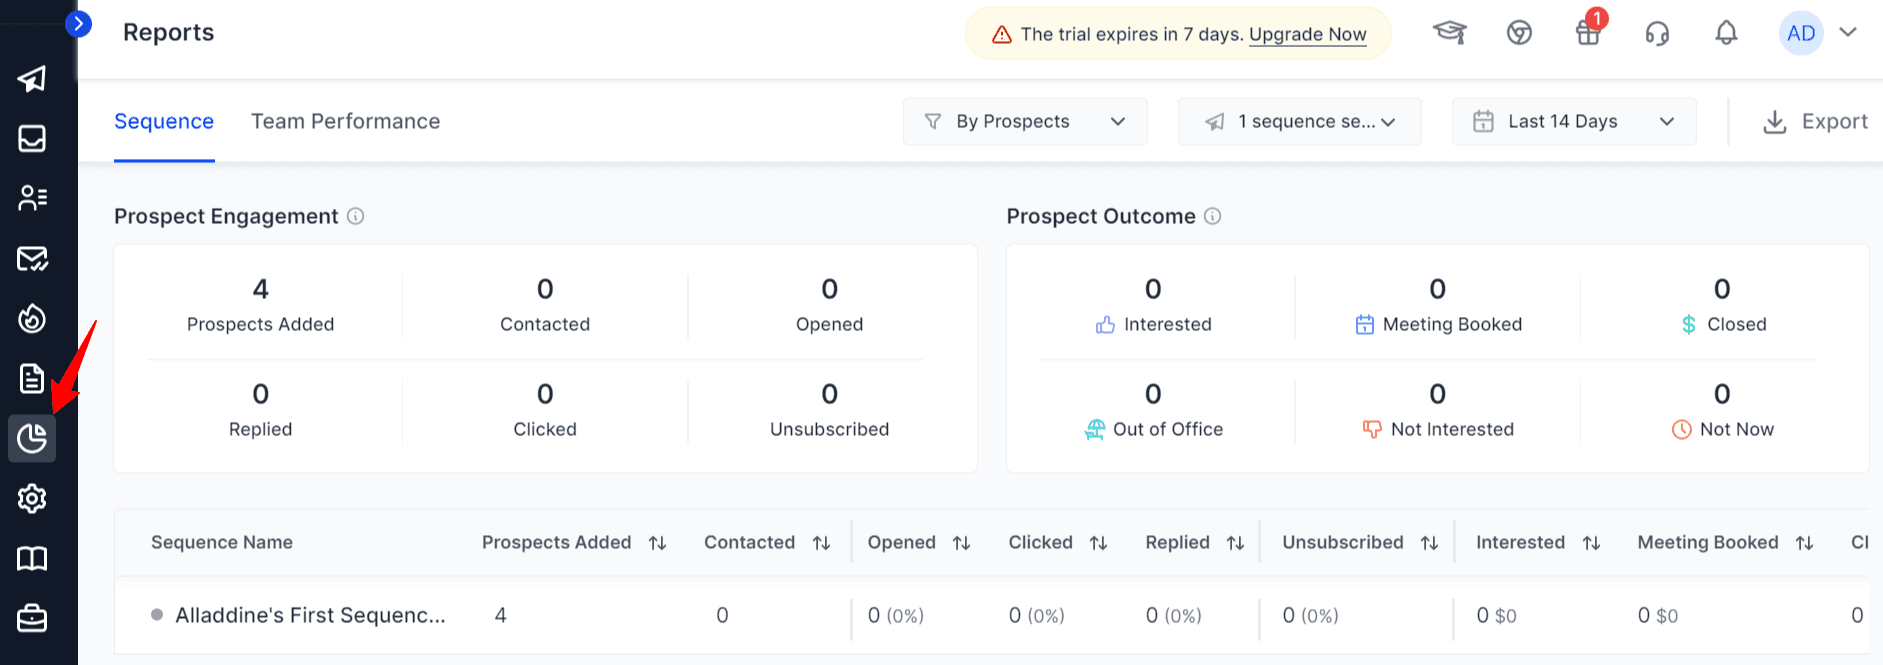Open the email verification envelope icon in the sidebar
1883x665 pixels.
32,259
